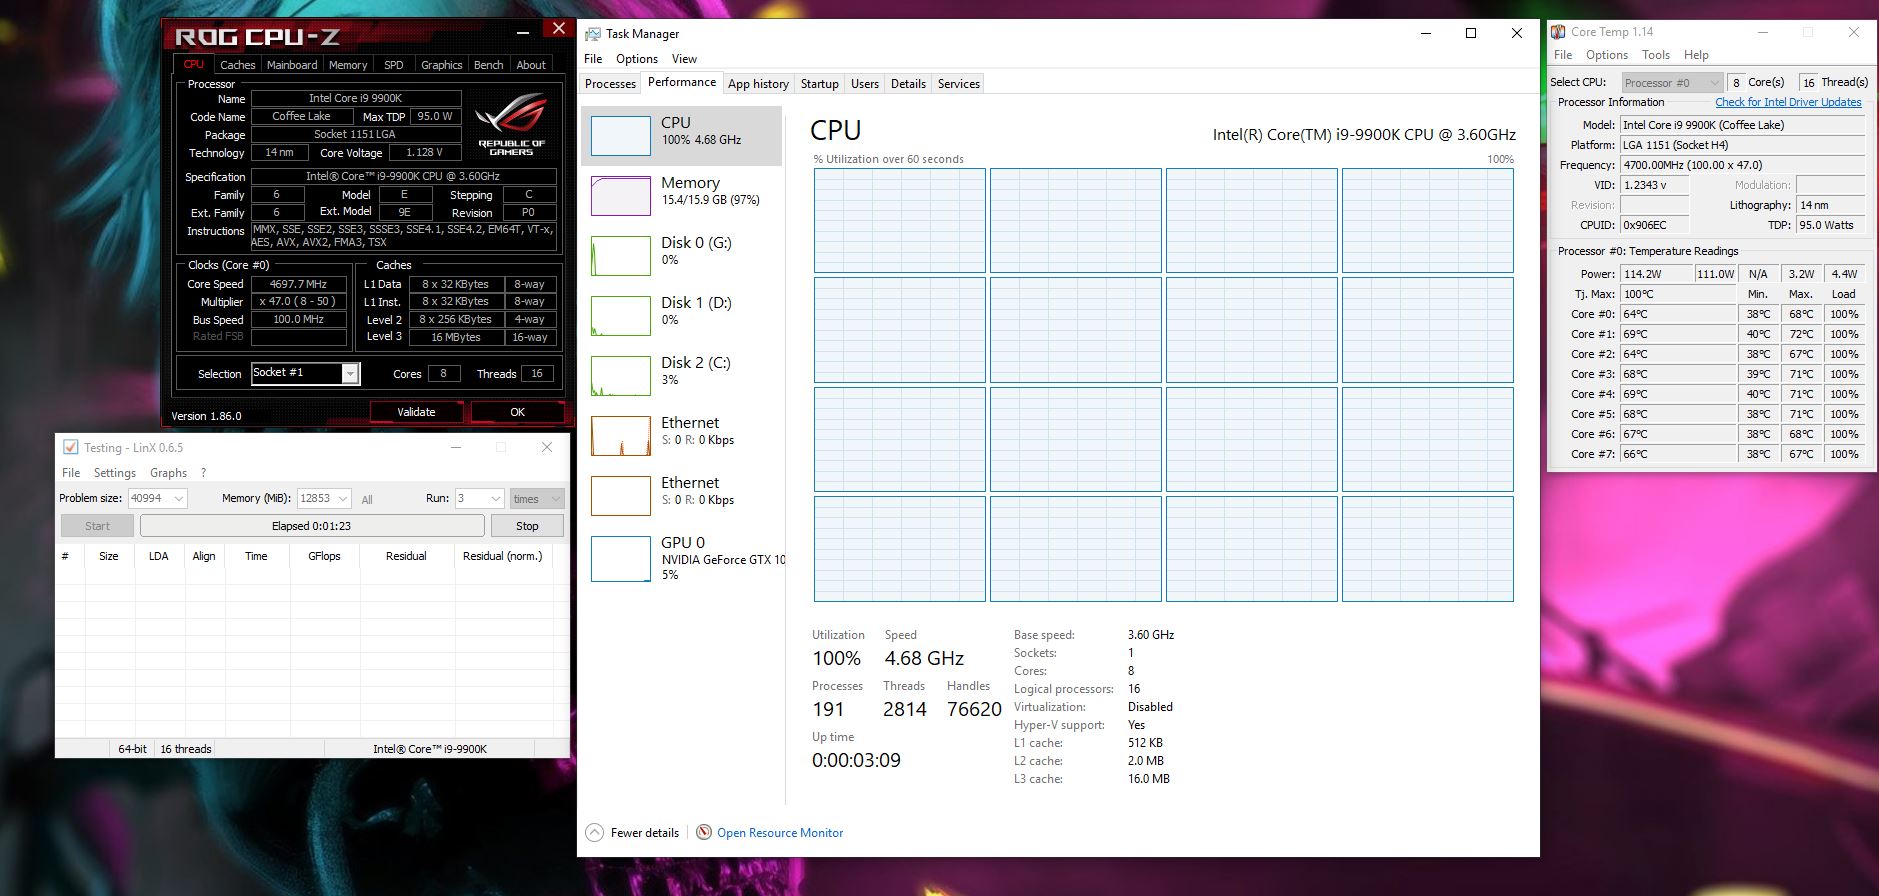Open the Settings menu in LinX
This screenshot has height=896, width=1879.
pos(115,473)
